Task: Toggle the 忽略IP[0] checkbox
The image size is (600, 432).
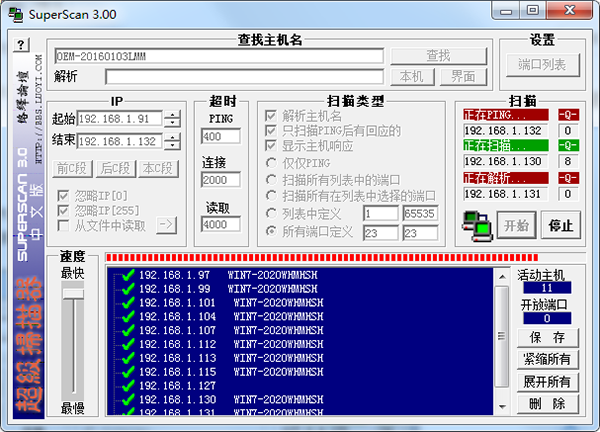Action: [x=65, y=194]
